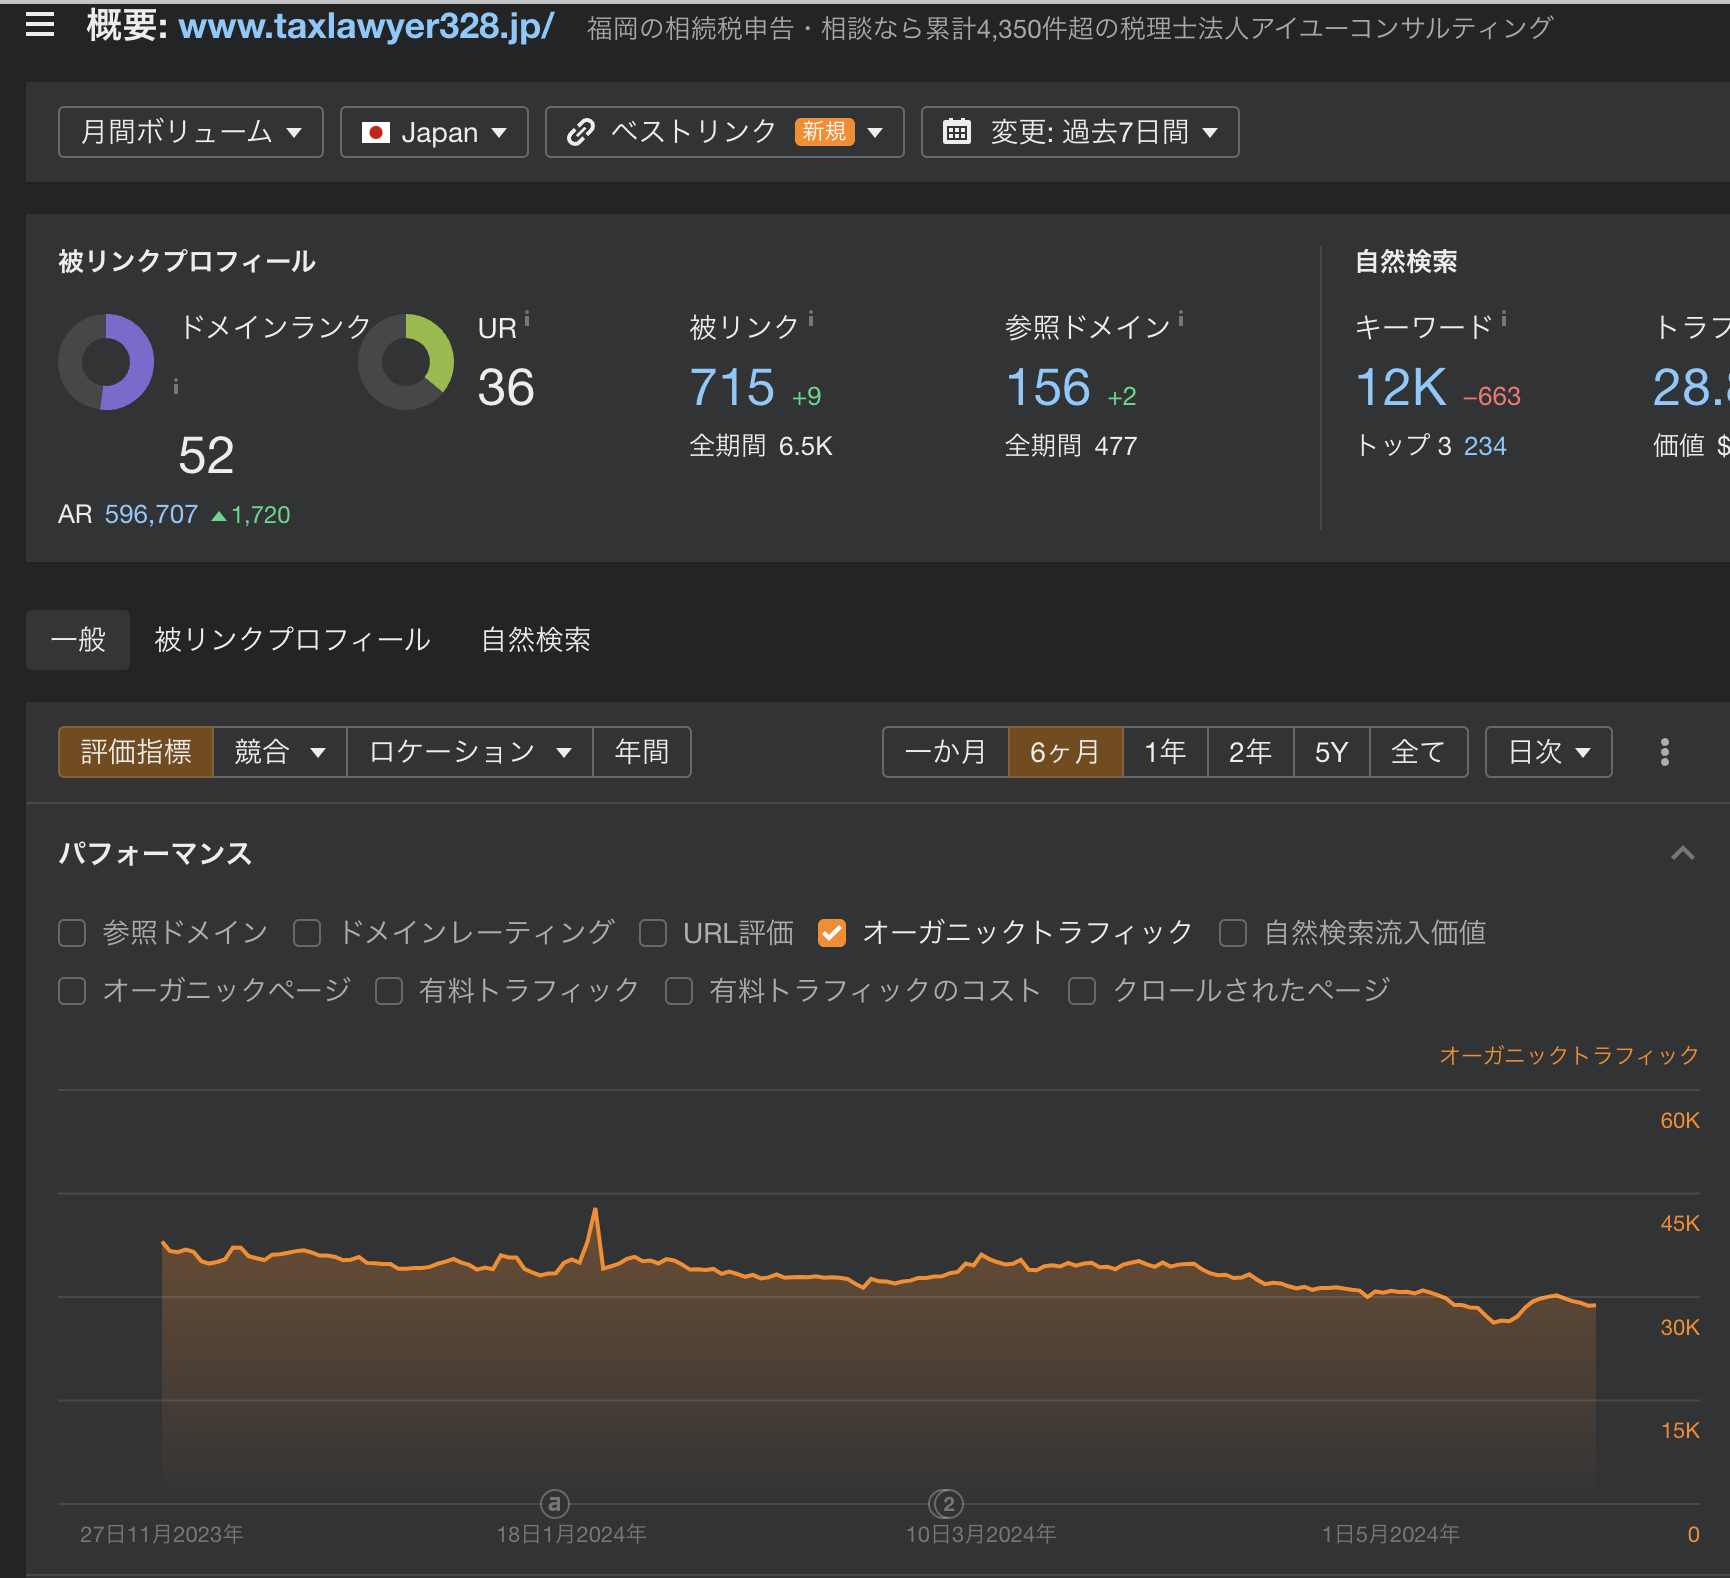Viewport: 1730px width, 1578px height.
Task: Tick the 有料トラフィック checkbox
Action: click(x=389, y=991)
